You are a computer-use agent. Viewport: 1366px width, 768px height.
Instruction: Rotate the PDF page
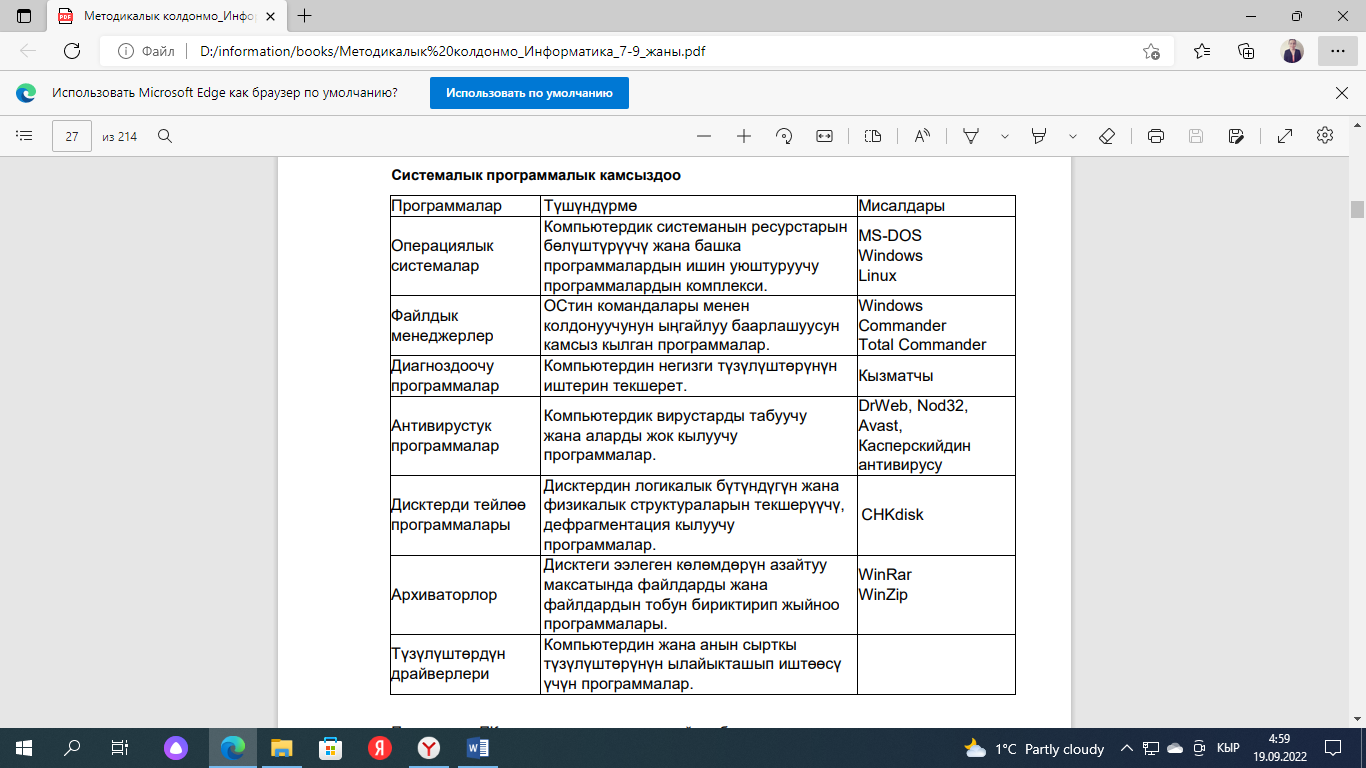[784, 136]
